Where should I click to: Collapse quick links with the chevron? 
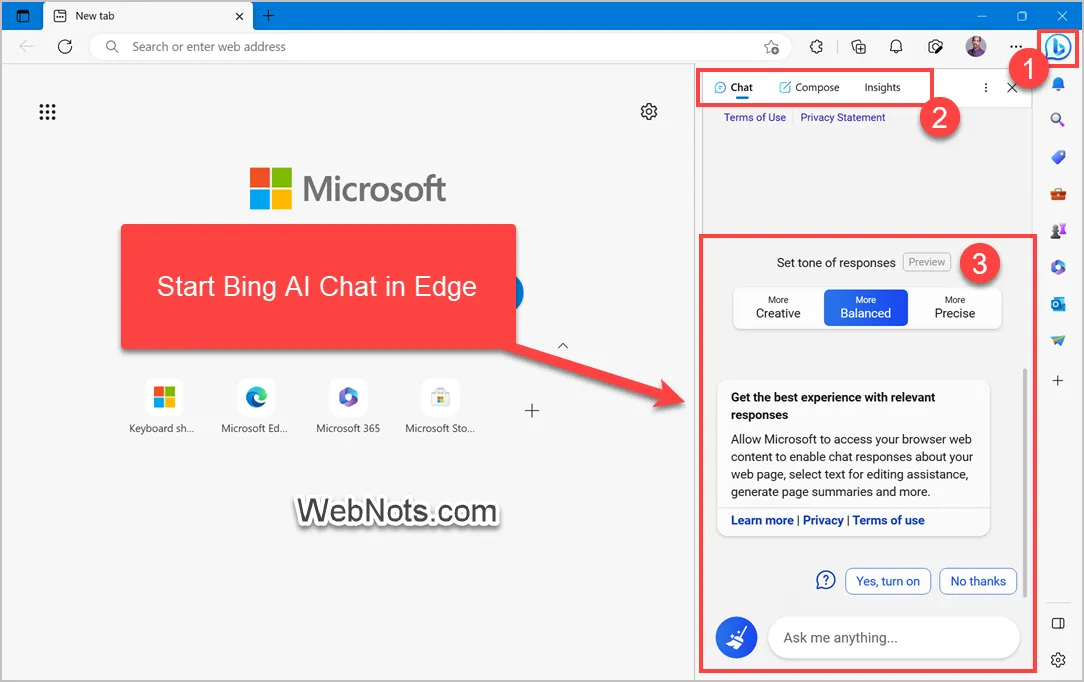[563, 345]
